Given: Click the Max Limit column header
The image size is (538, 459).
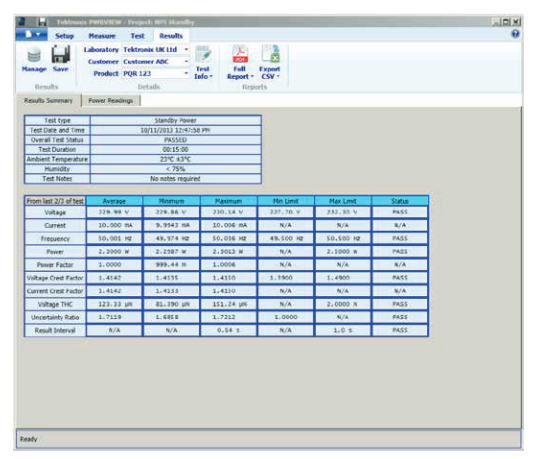Looking at the screenshot, I should point(343,201).
